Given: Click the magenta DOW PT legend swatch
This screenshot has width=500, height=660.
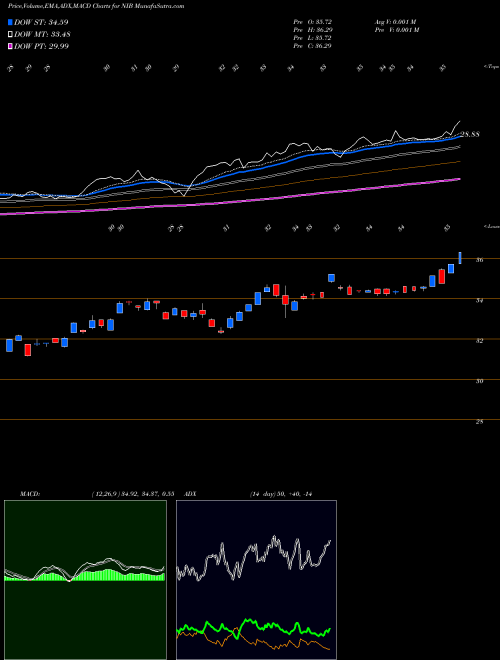Looking at the screenshot, I should 10,46.
